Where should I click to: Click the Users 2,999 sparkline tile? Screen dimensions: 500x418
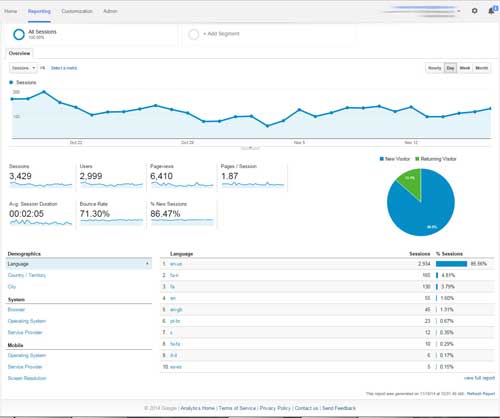(x=111, y=177)
